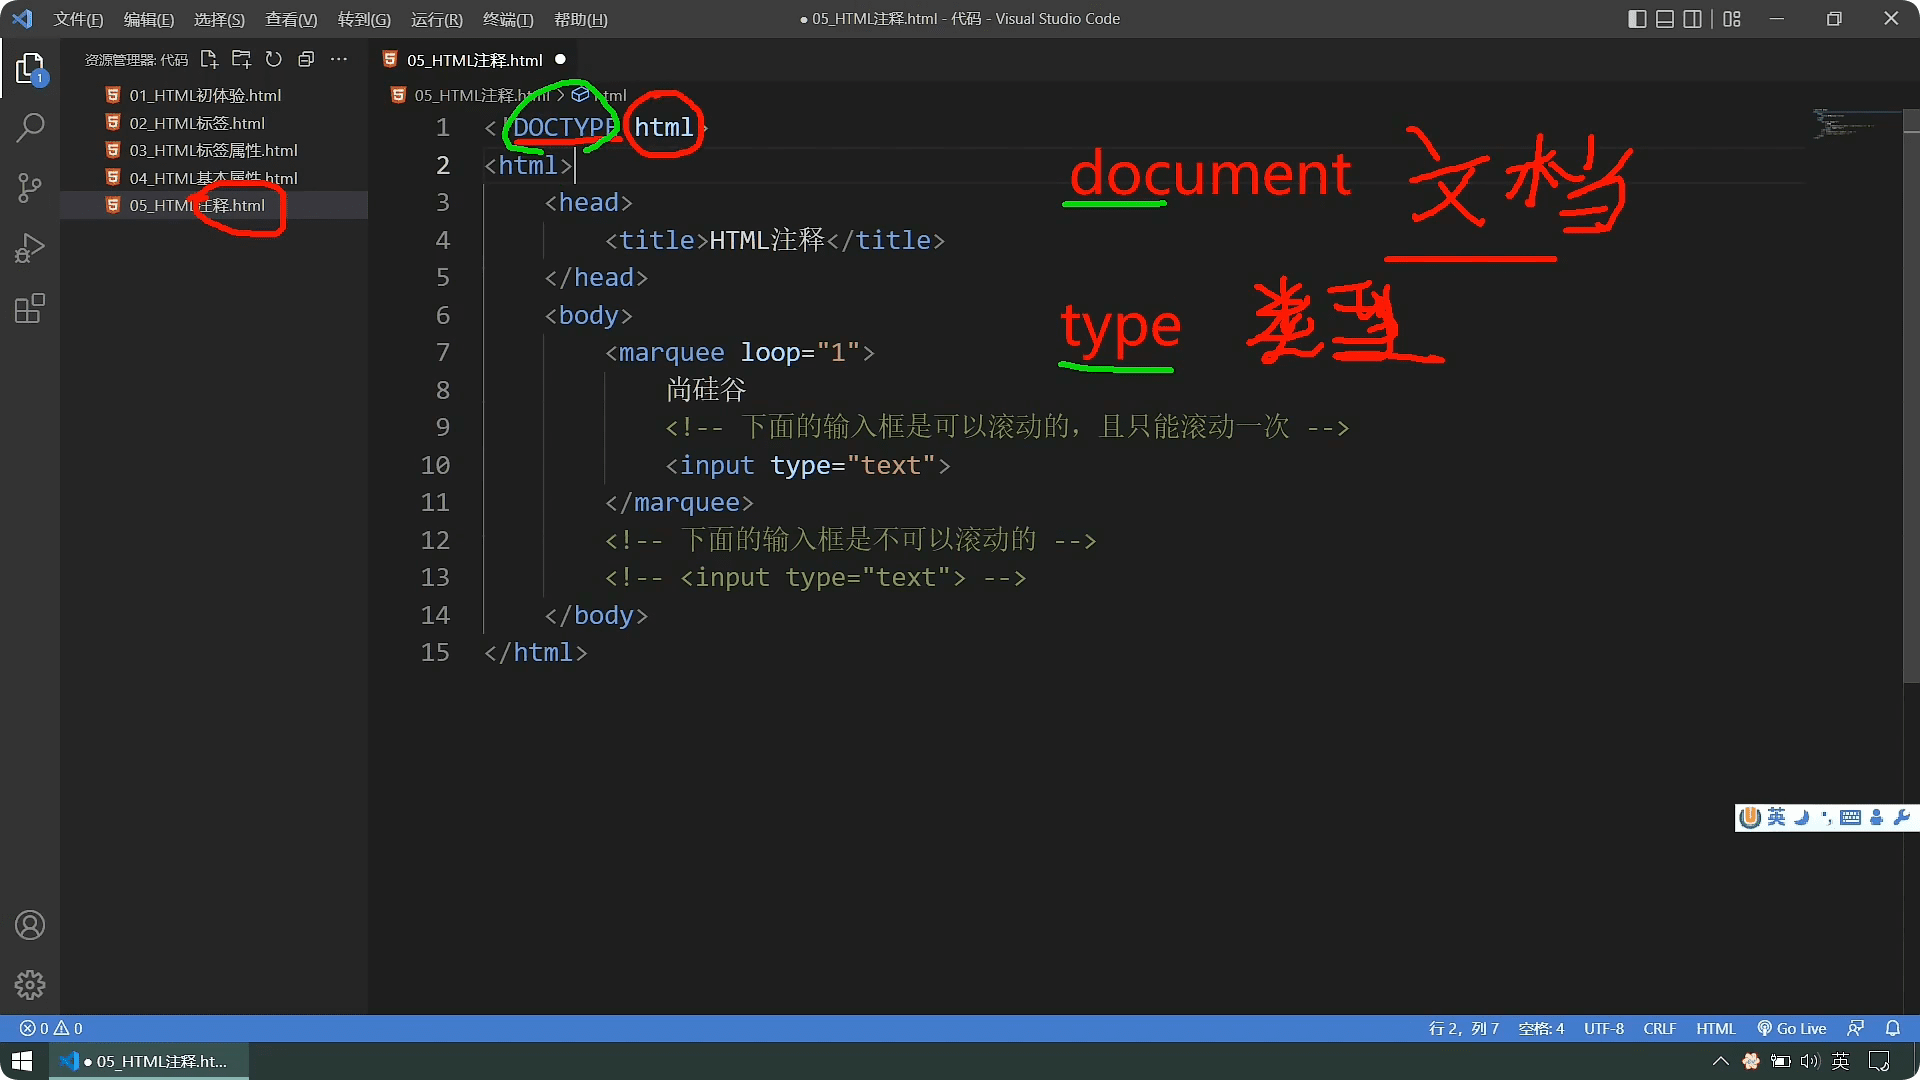Viewport: 1920px width, 1080px height.
Task: Toggle the secondary side bar layout button
Action: point(1693,19)
